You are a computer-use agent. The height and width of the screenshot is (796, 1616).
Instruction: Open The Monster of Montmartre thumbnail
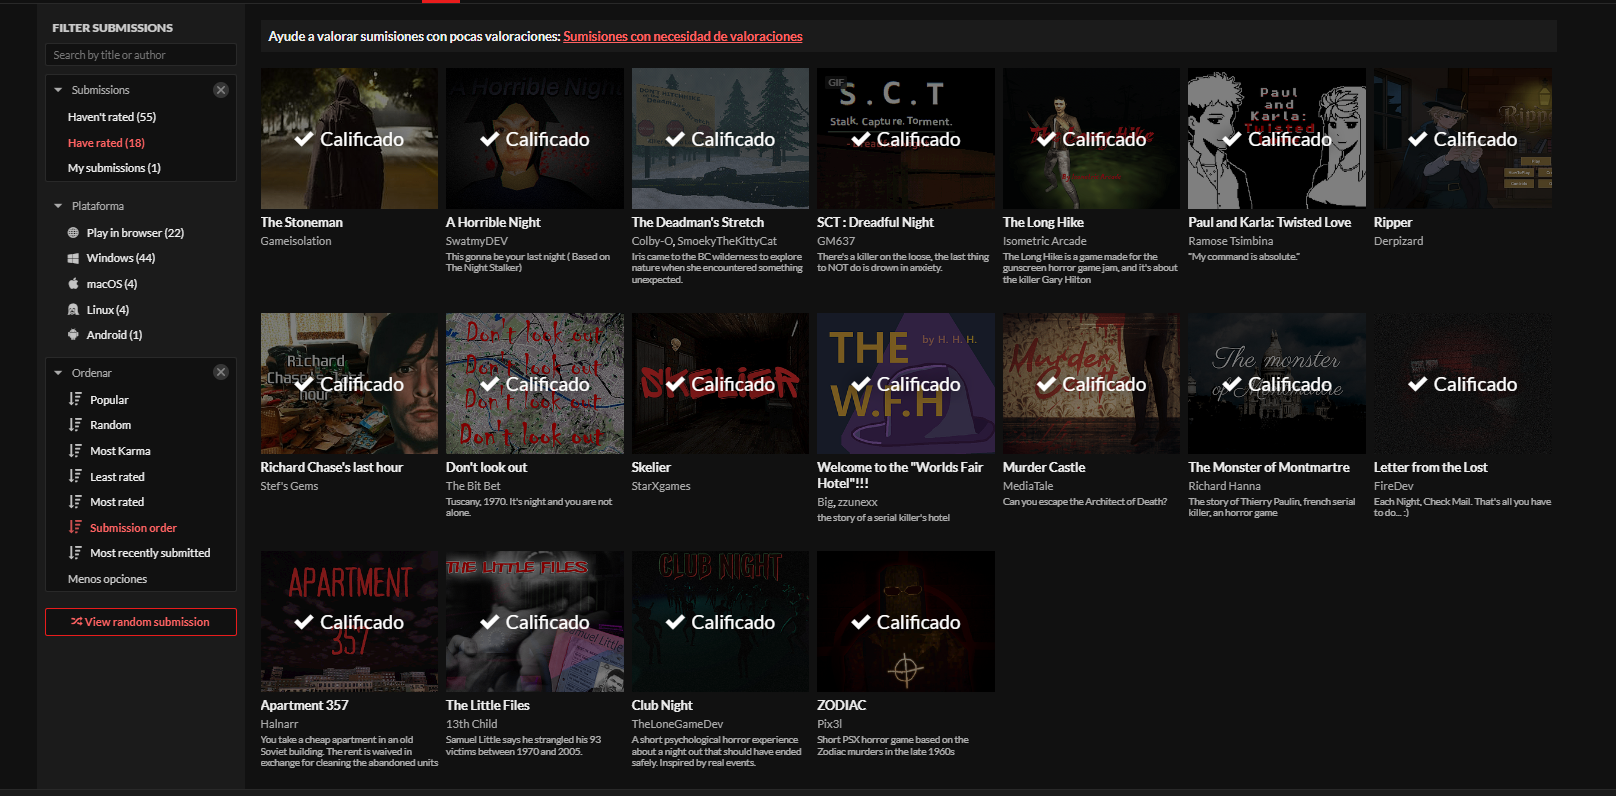(1277, 384)
